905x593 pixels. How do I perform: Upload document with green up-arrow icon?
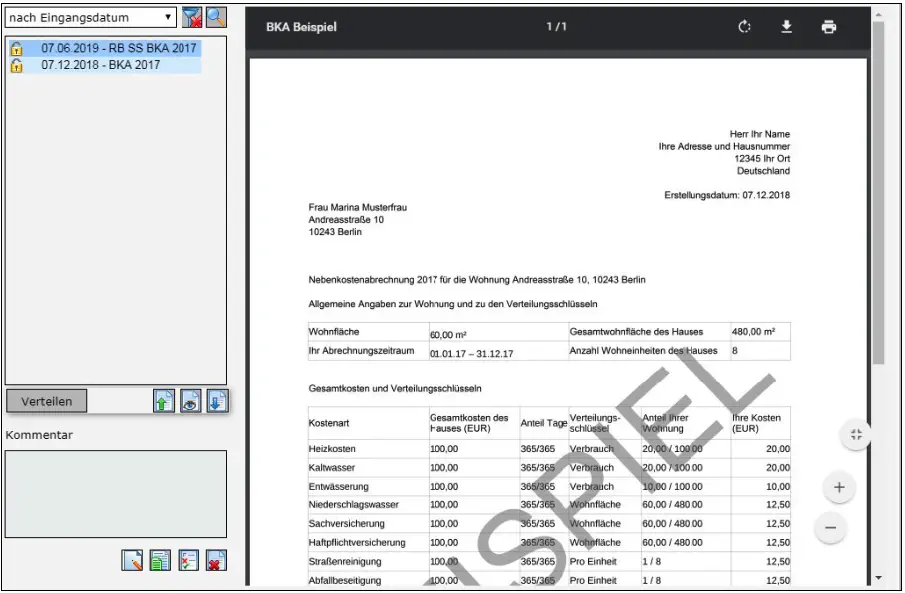coord(164,401)
